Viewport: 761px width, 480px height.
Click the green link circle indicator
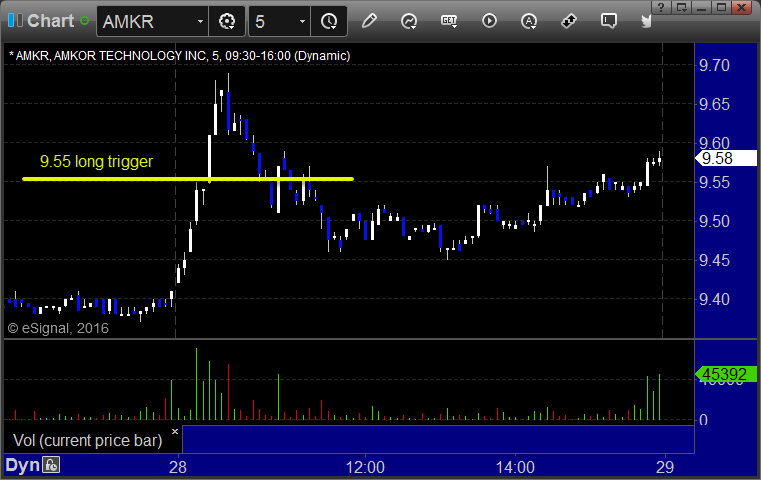84,21
